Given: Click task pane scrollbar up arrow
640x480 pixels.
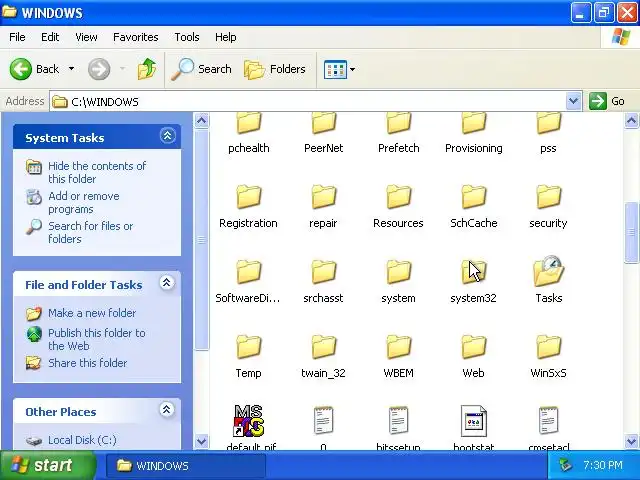Looking at the screenshot, I should click(x=202, y=121).
